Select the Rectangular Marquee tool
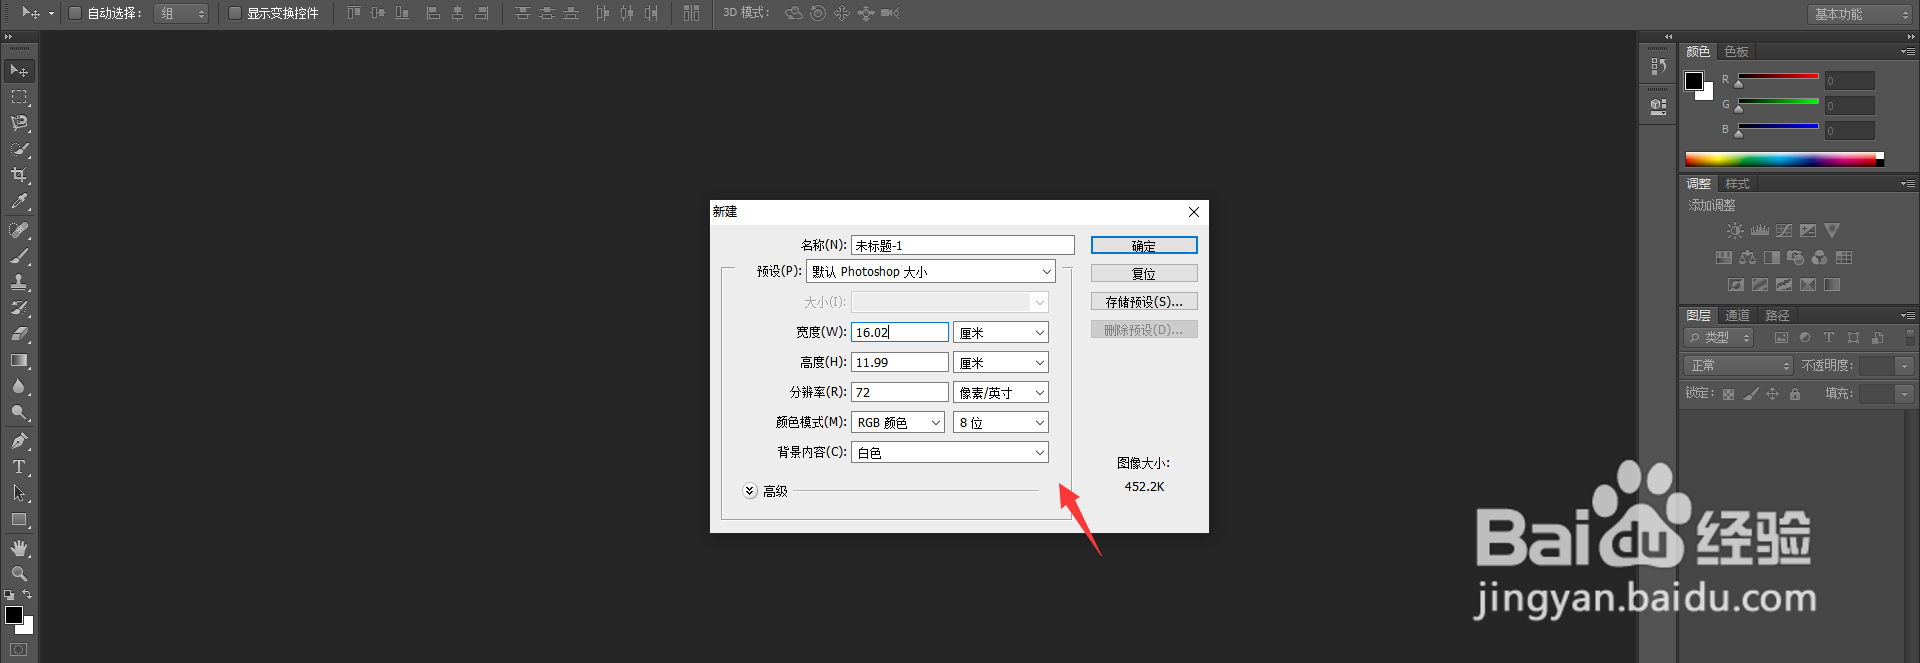 (19, 97)
